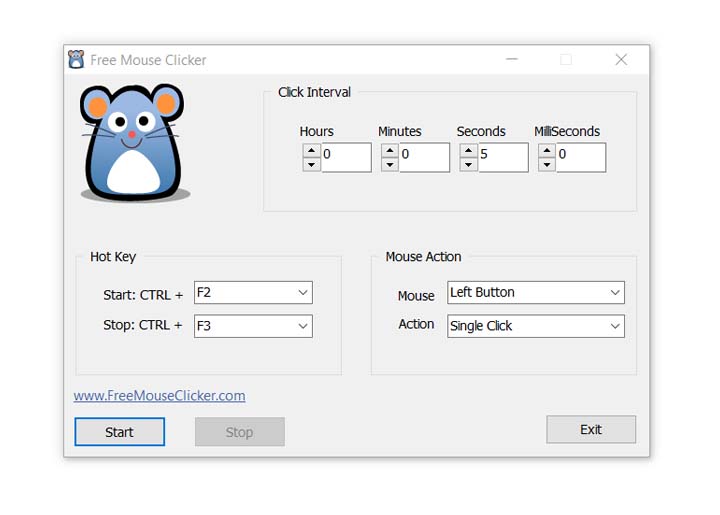
Task: Click the 'Start: CTRL +' label
Action: [143, 295]
